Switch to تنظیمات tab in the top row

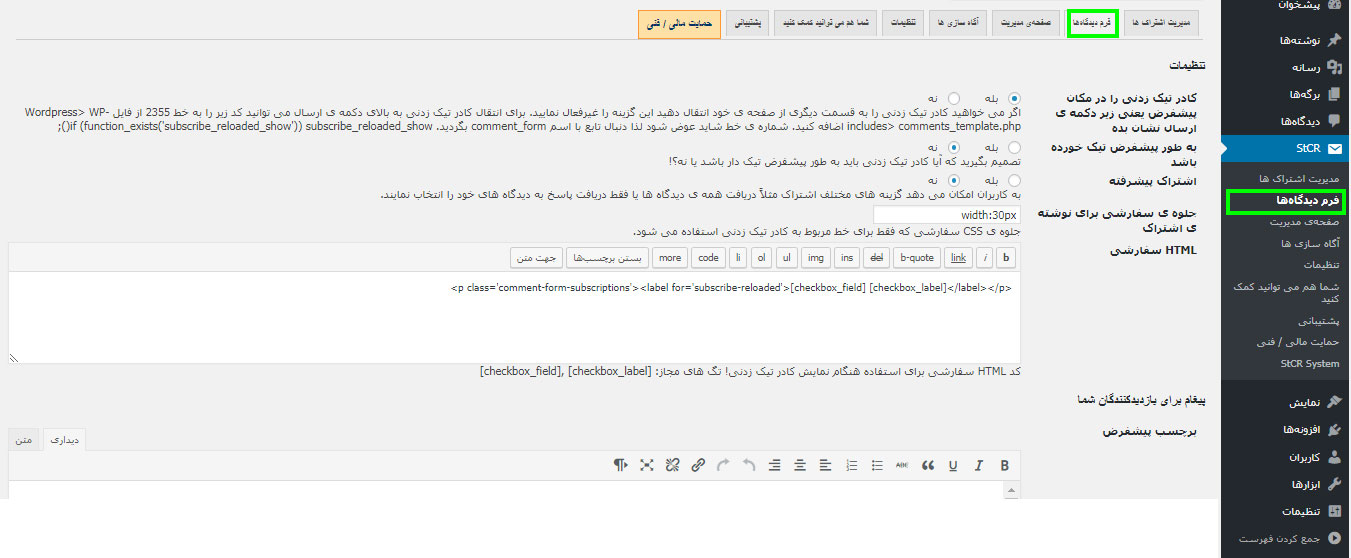[x=903, y=22]
